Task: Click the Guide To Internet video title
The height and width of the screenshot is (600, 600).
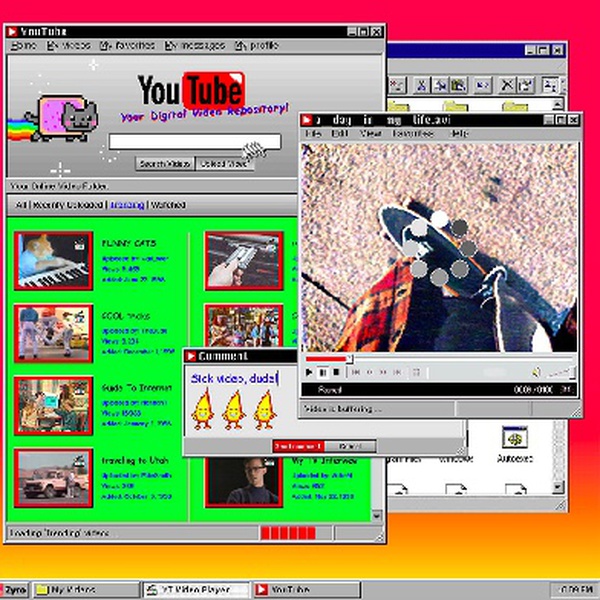Action: [137, 388]
